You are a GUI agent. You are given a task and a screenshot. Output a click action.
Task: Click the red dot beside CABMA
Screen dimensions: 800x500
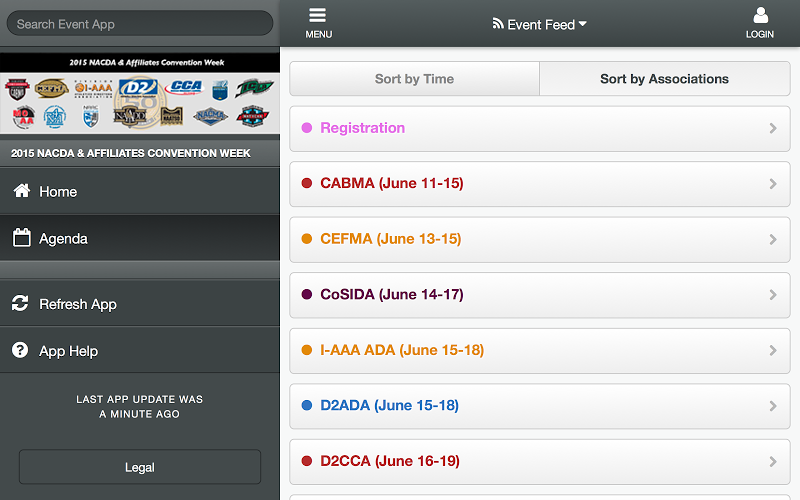click(307, 183)
